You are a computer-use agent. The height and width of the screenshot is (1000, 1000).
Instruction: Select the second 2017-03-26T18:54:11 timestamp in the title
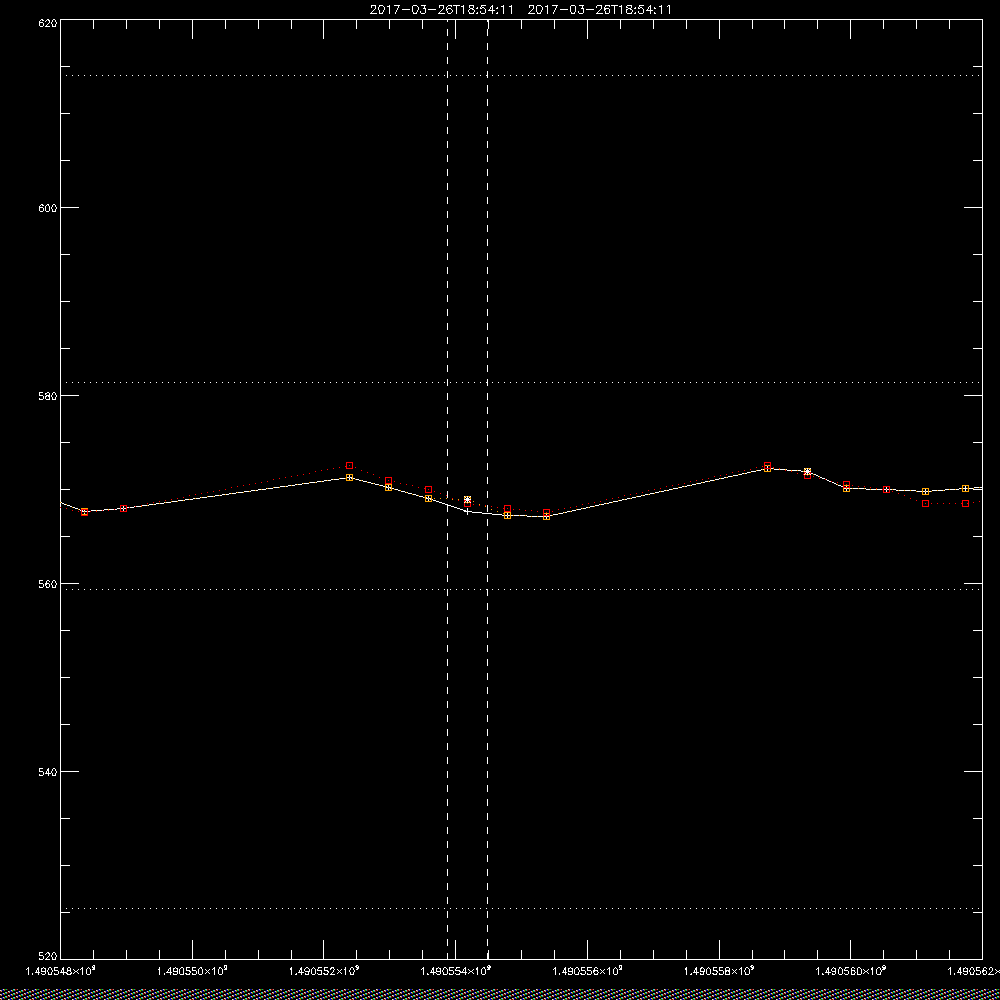point(599,10)
